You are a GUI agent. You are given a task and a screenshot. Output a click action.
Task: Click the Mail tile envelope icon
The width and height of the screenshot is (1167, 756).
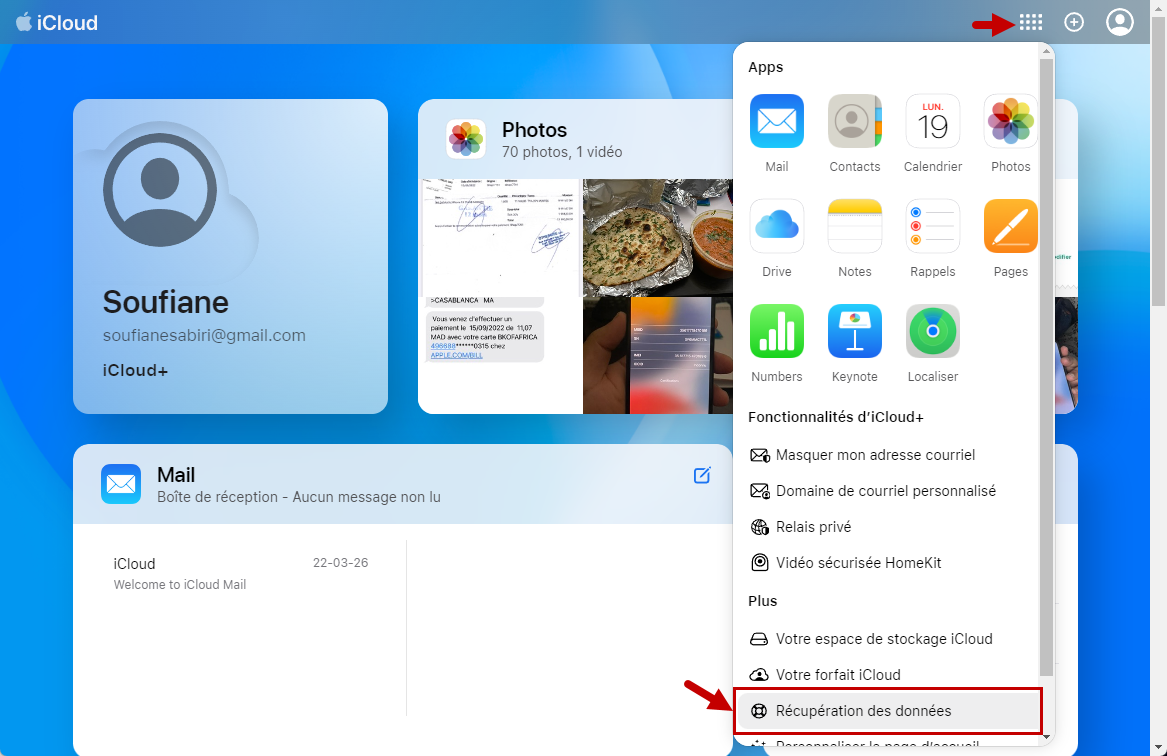(x=121, y=484)
